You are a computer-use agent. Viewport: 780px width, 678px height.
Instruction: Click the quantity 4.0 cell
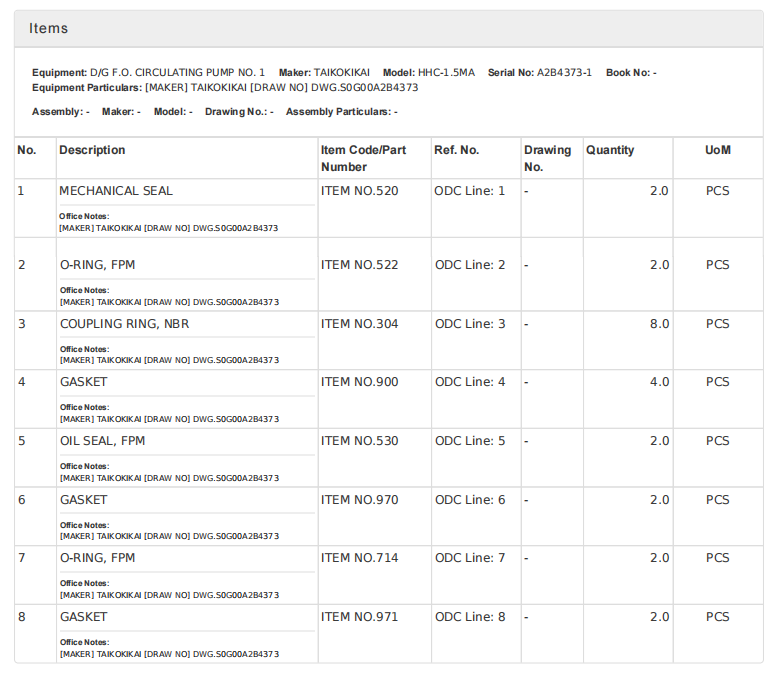tap(659, 382)
